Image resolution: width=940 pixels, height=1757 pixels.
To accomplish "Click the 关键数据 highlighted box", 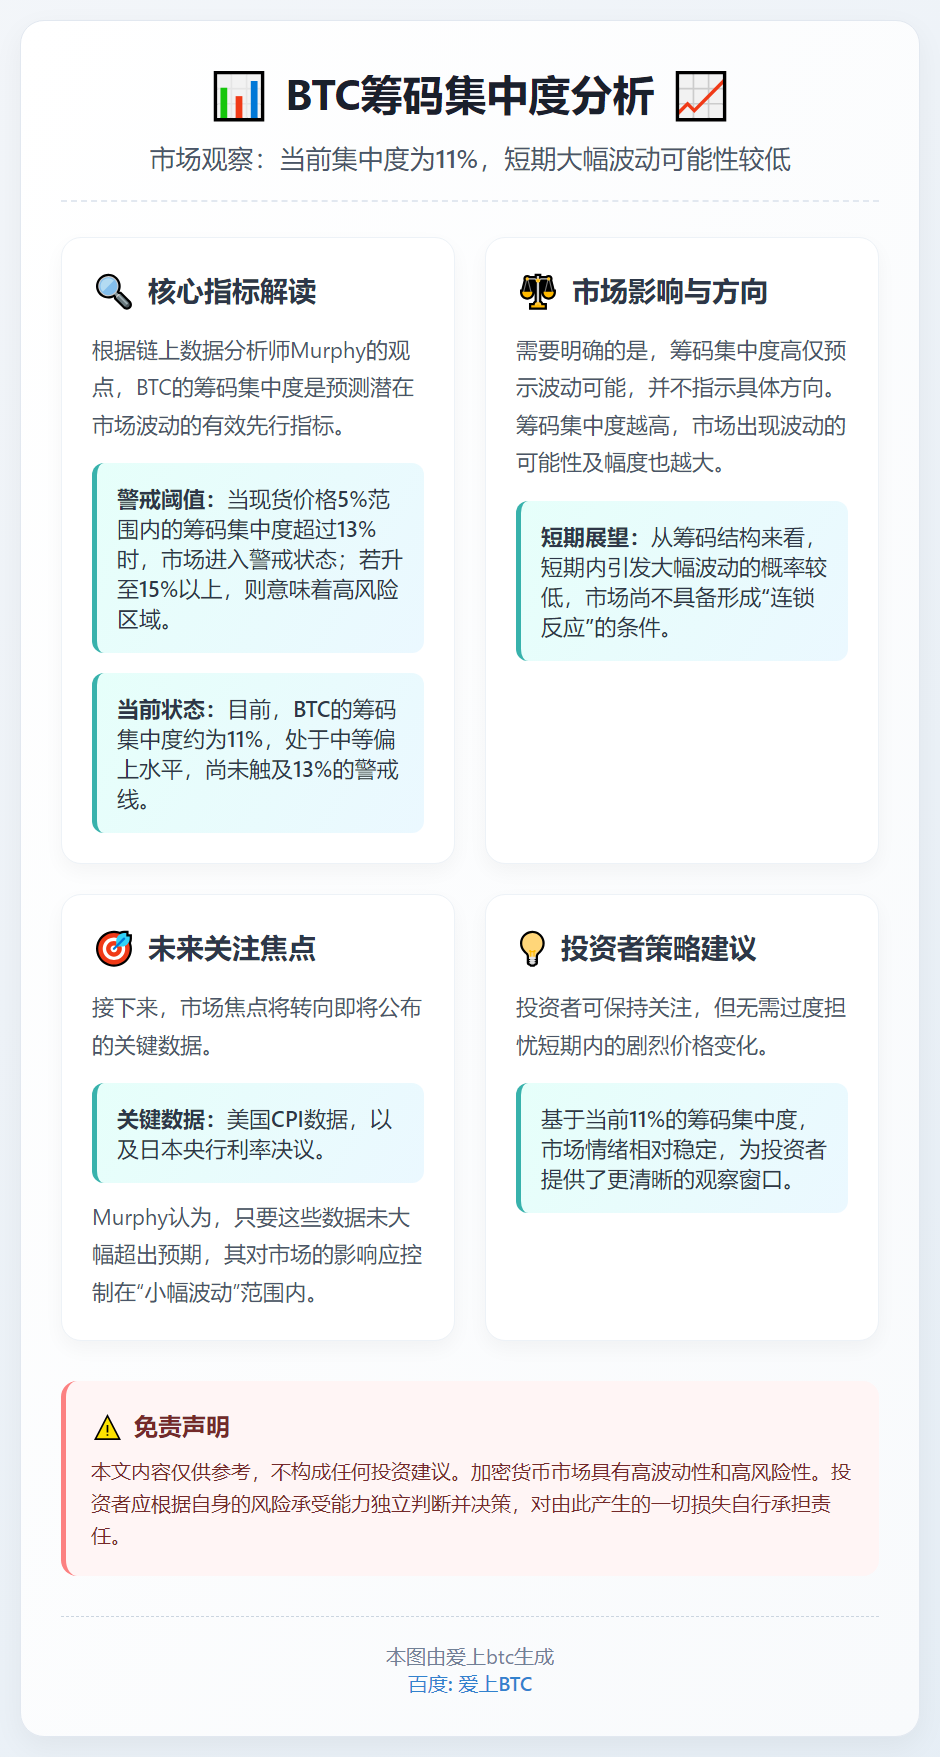I will (x=258, y=1133).
